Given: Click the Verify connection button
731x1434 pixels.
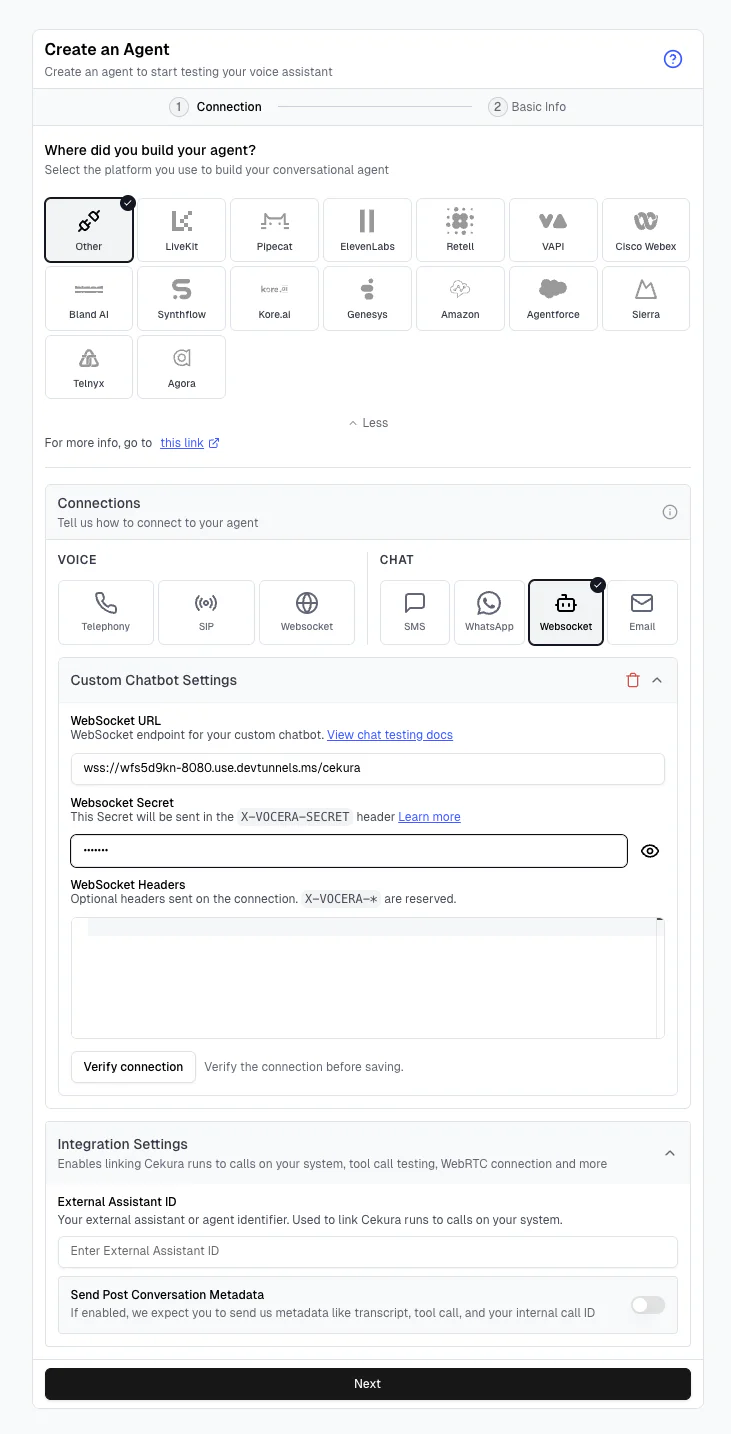Looking at the screenshot, I should (133, 1067).
